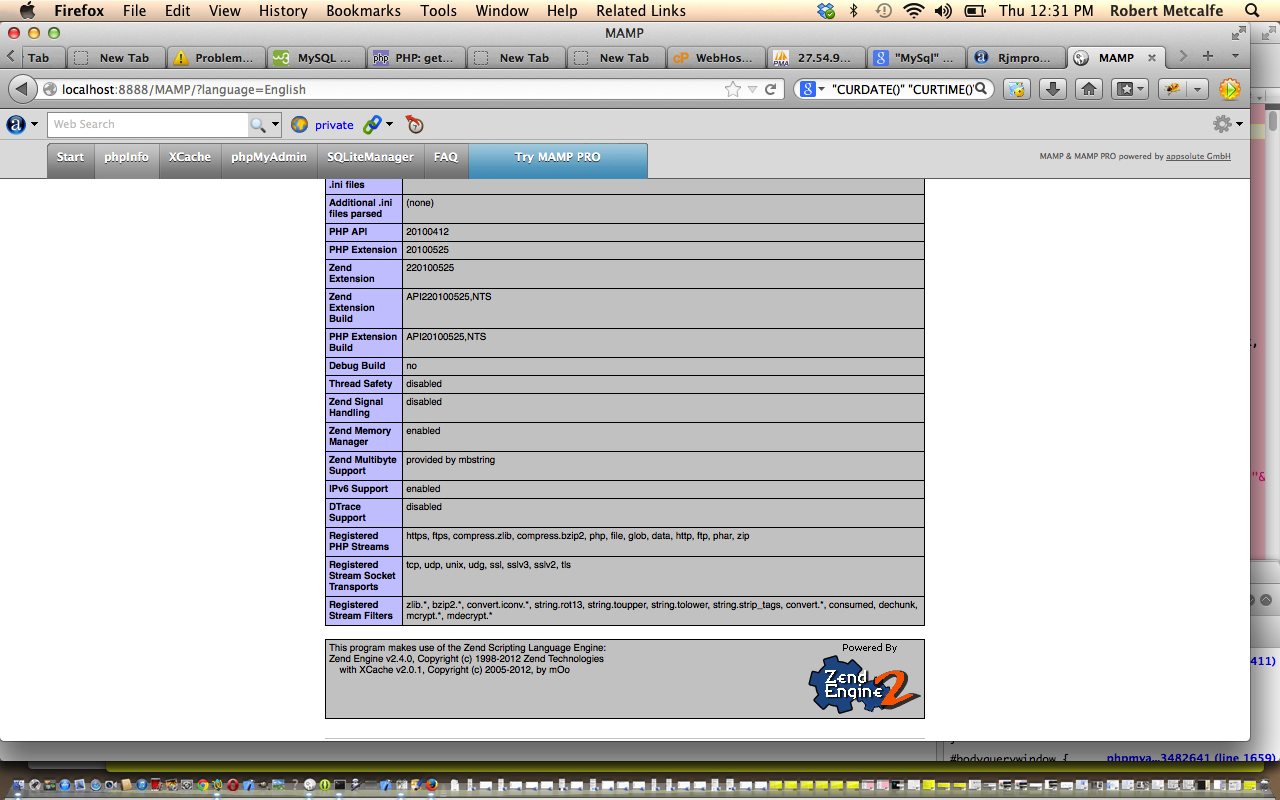
Task: Click the Dropbox menu bar icon
Action: pos(825,11)
